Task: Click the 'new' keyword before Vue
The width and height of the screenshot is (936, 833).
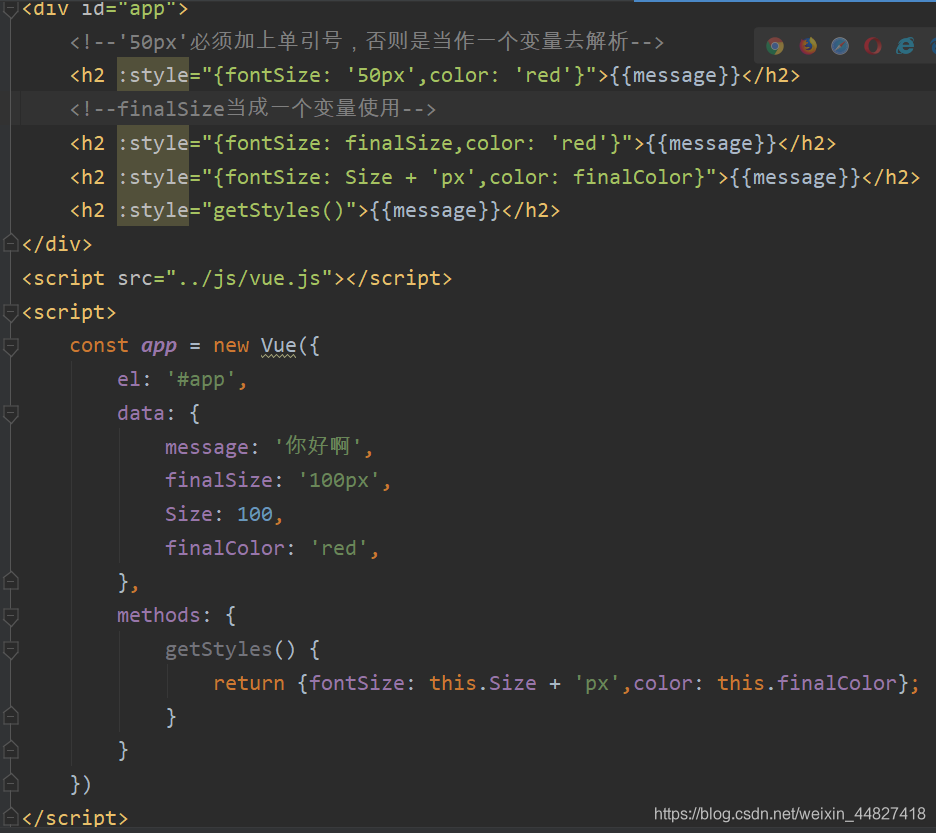Action: click(231, 346)
